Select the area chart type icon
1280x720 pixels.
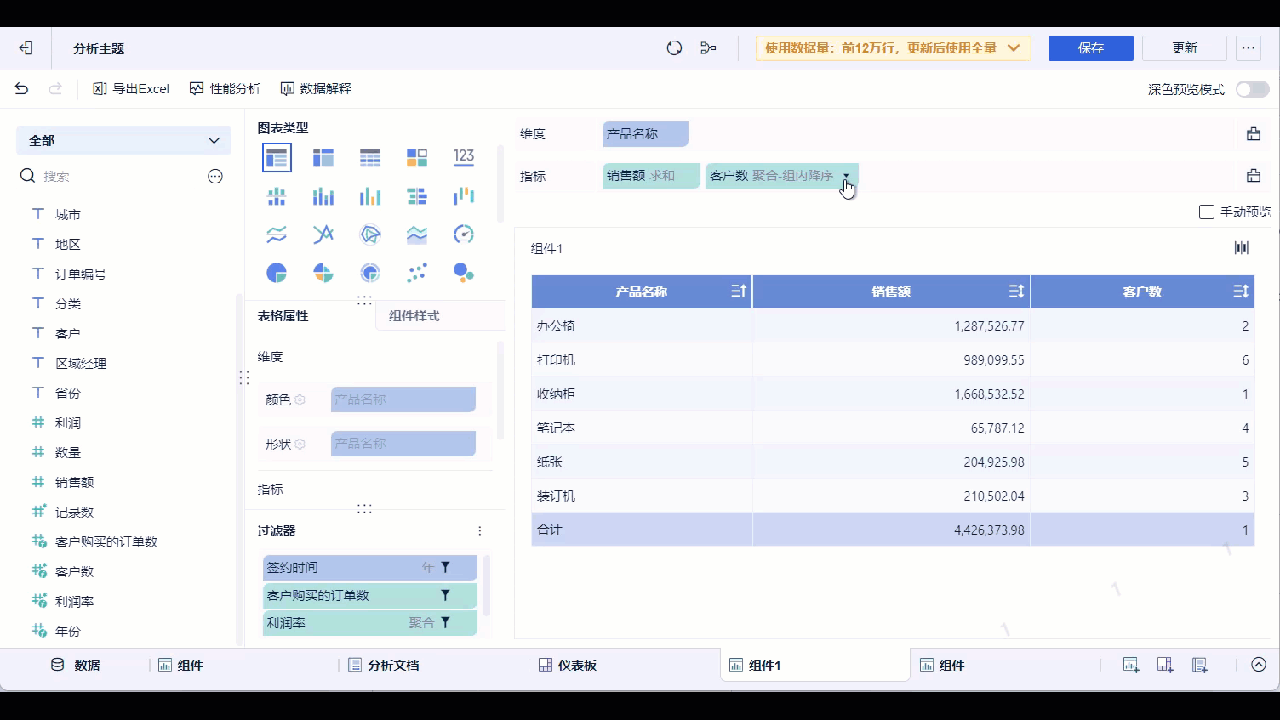tap(416, 234)
